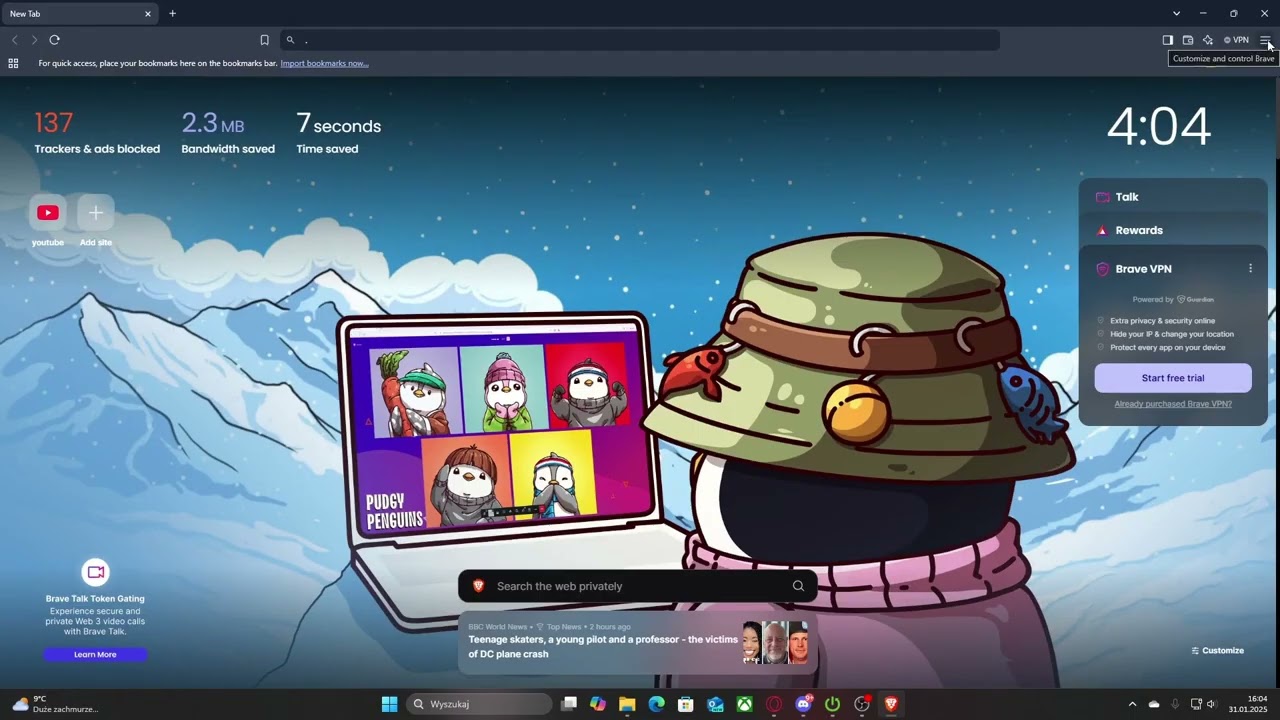Open the Customize and control Brave menu
This screenshot has width=1280, height=720.
click(x=1265, y=40)
